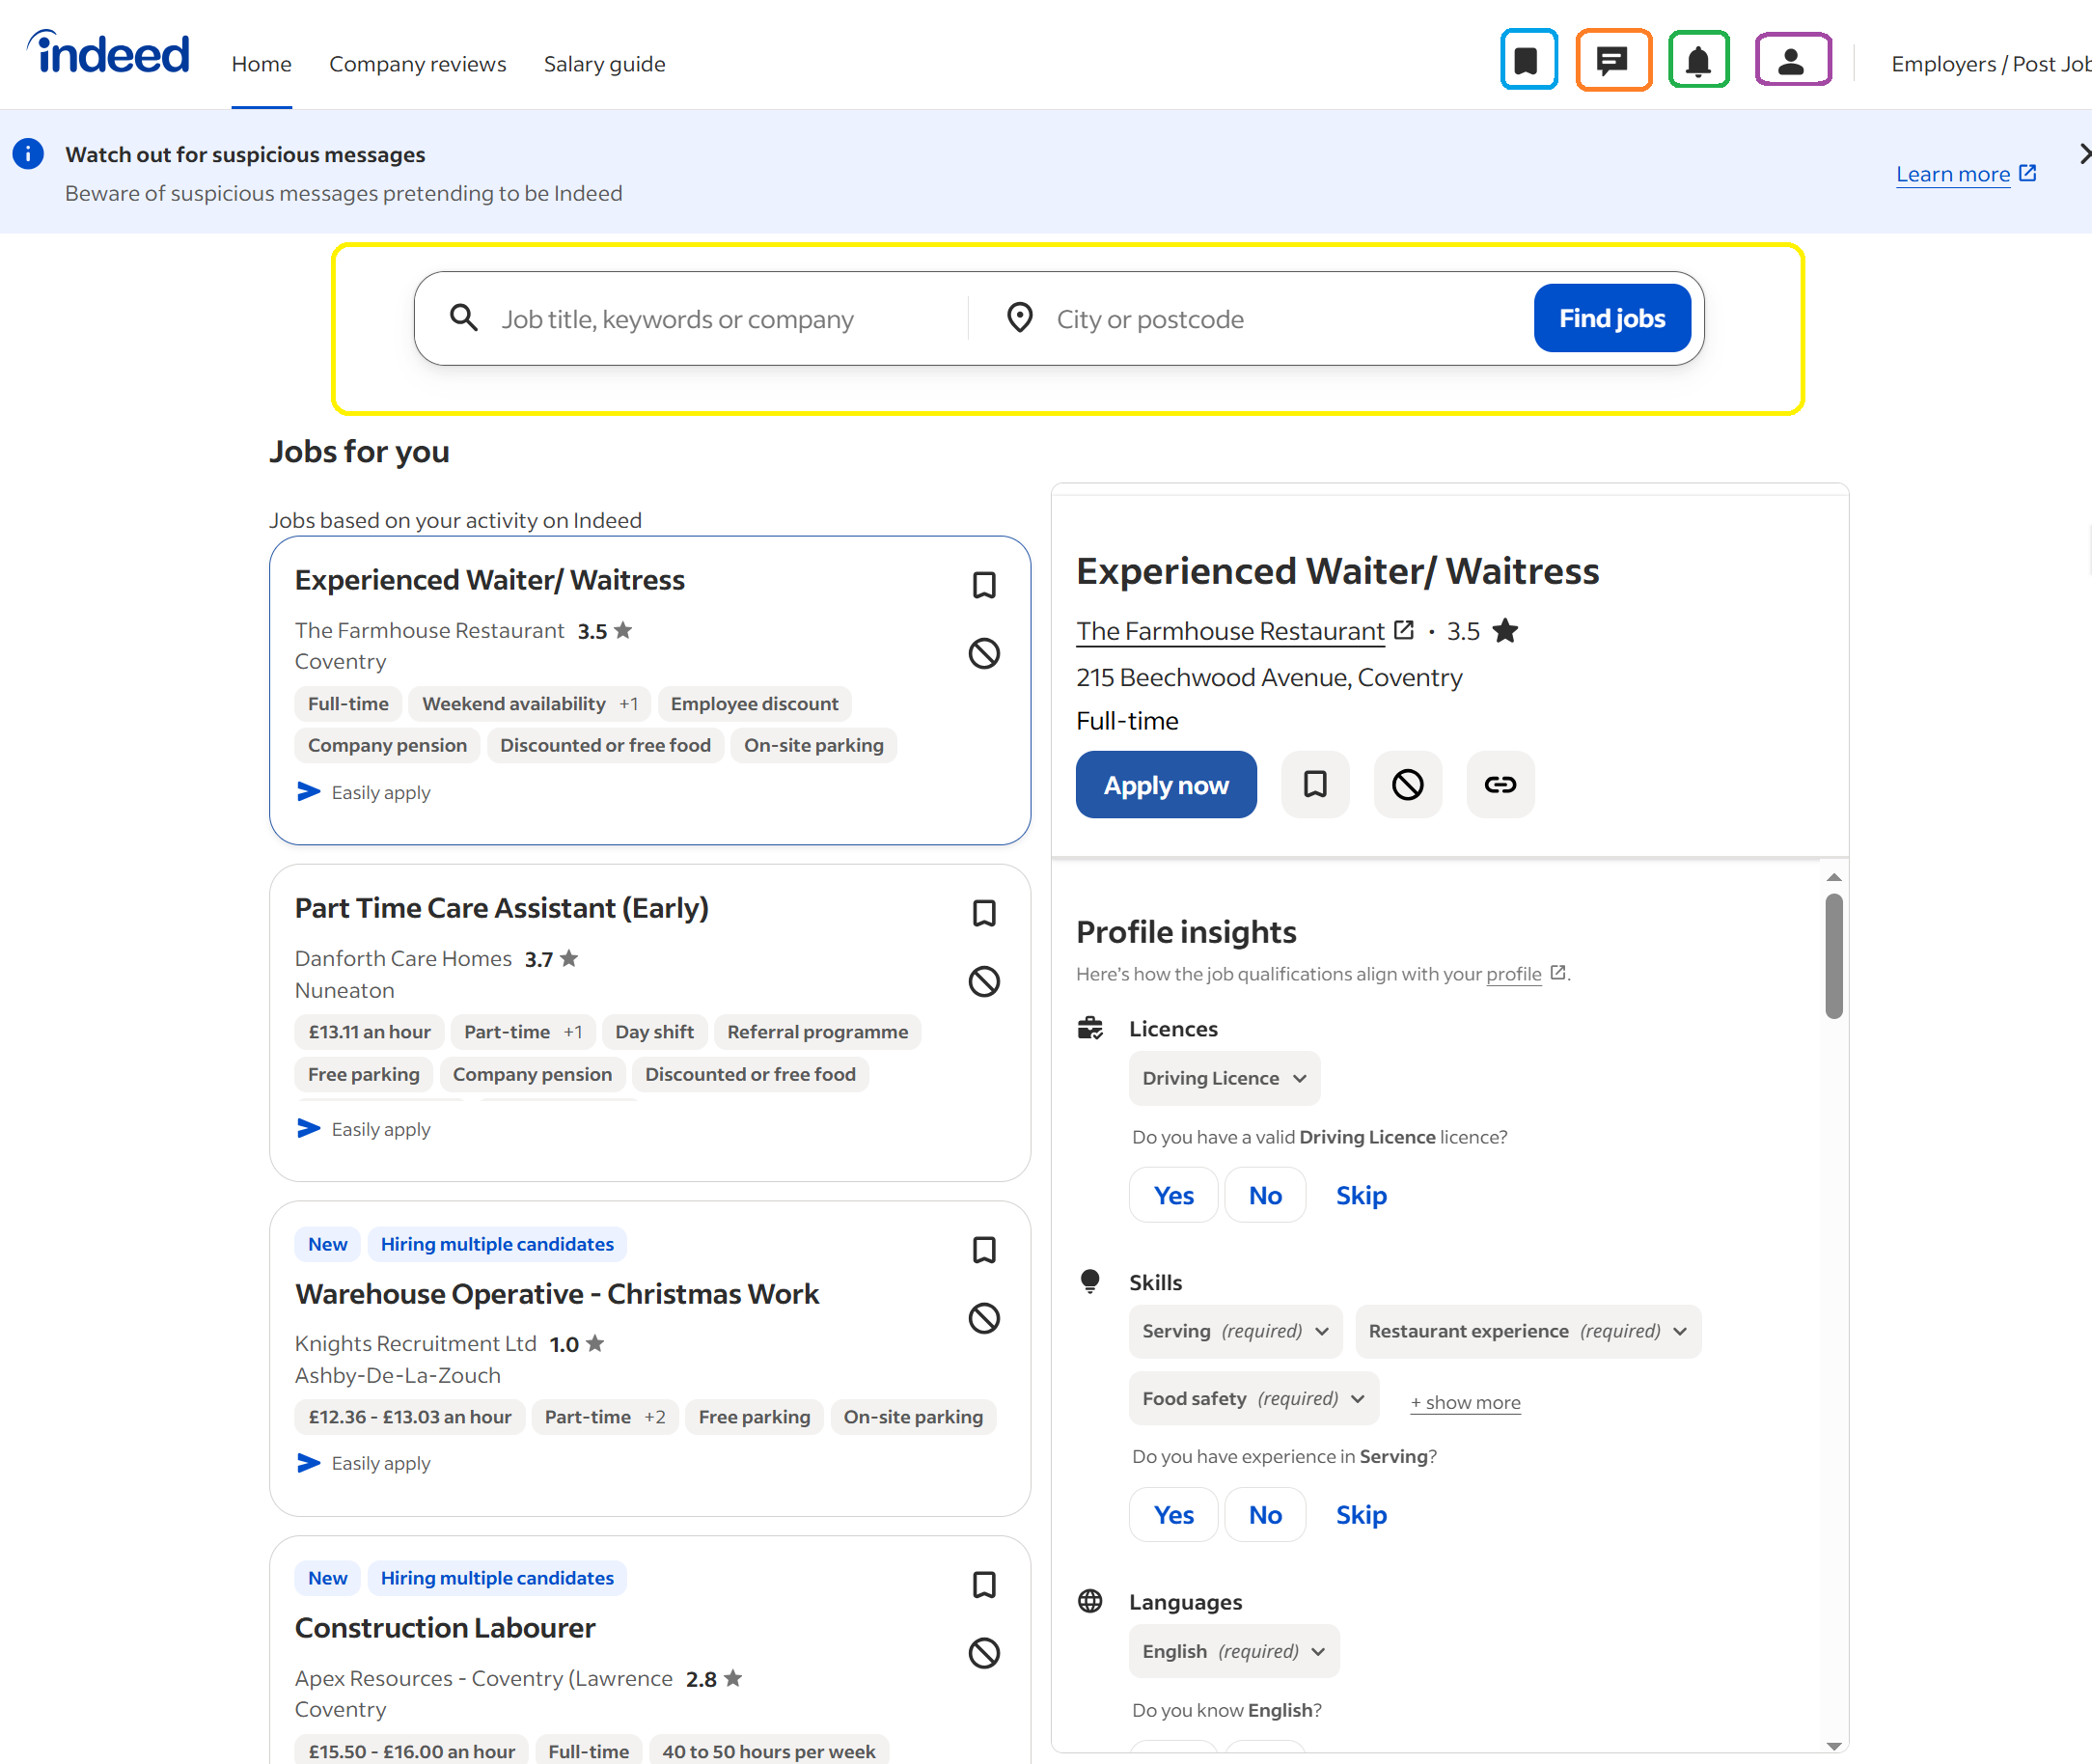
Task: Click the Languages globe icon
Action: click(x=1090, y=1601)
